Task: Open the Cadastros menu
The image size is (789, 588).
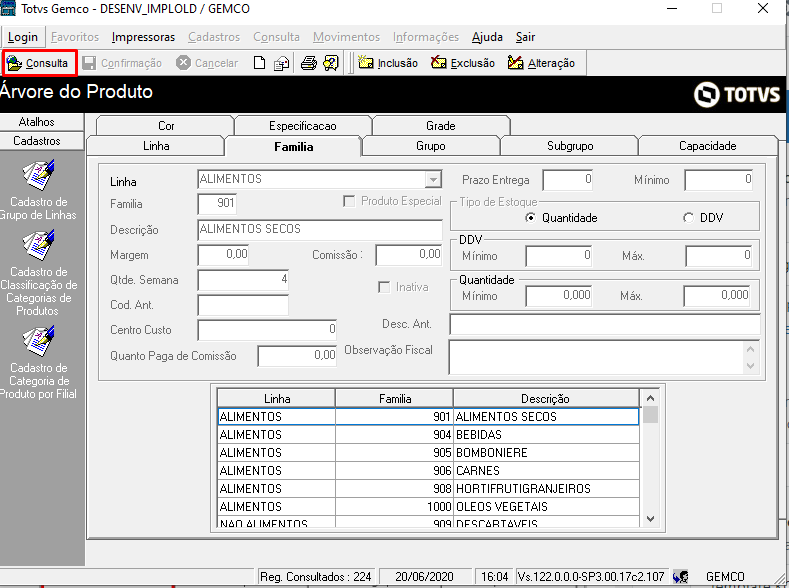Action: click(214, 37)
